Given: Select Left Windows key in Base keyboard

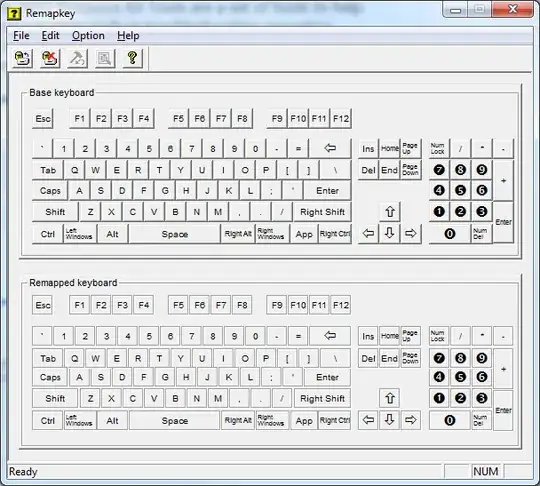Looking at the screenshot, I should point(79,234).
